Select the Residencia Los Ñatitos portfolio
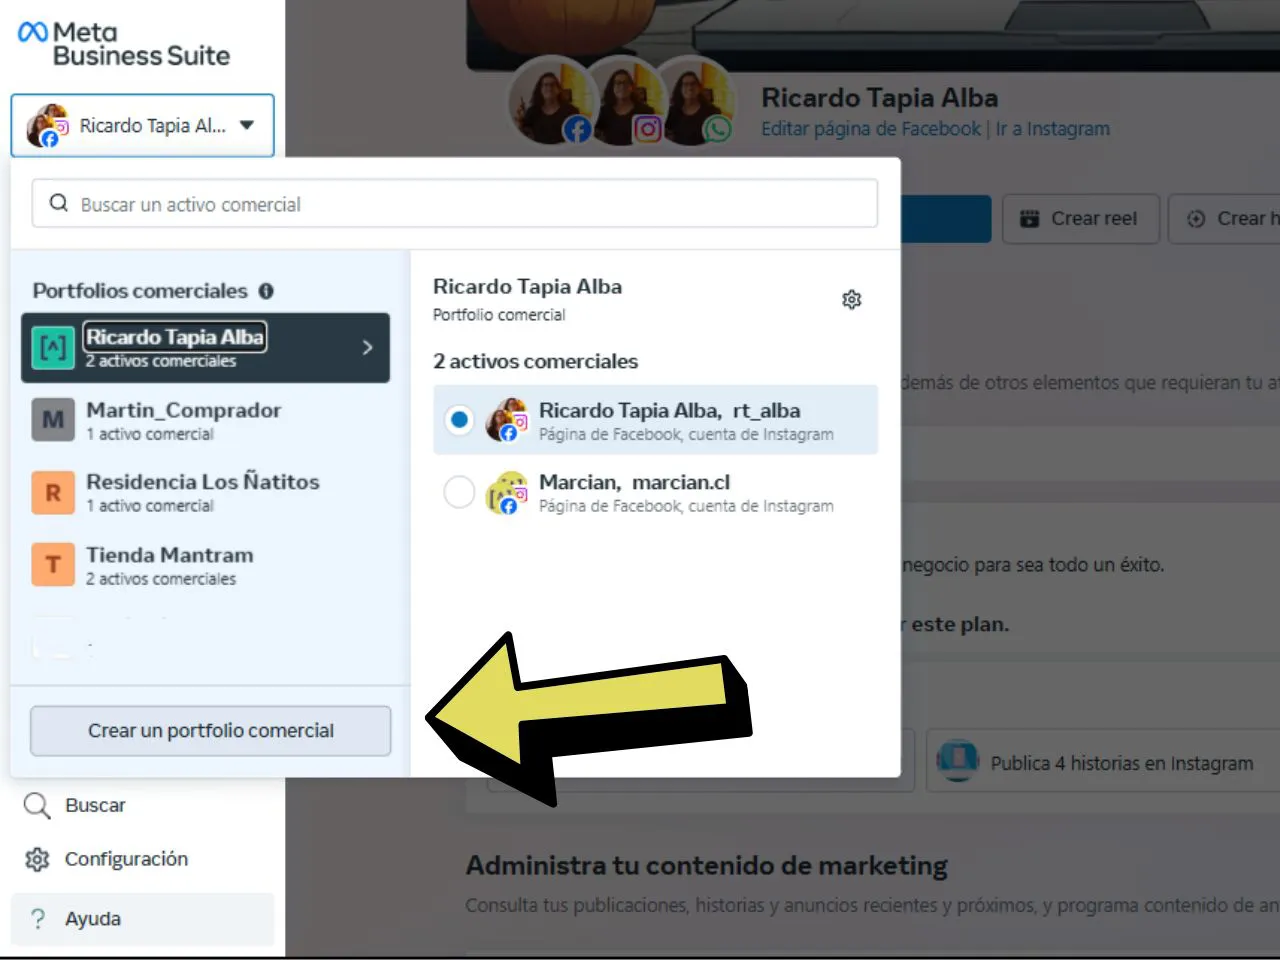Image resolution: width=1280 pixels, height=960 pixels. click(x=205, y=492)
